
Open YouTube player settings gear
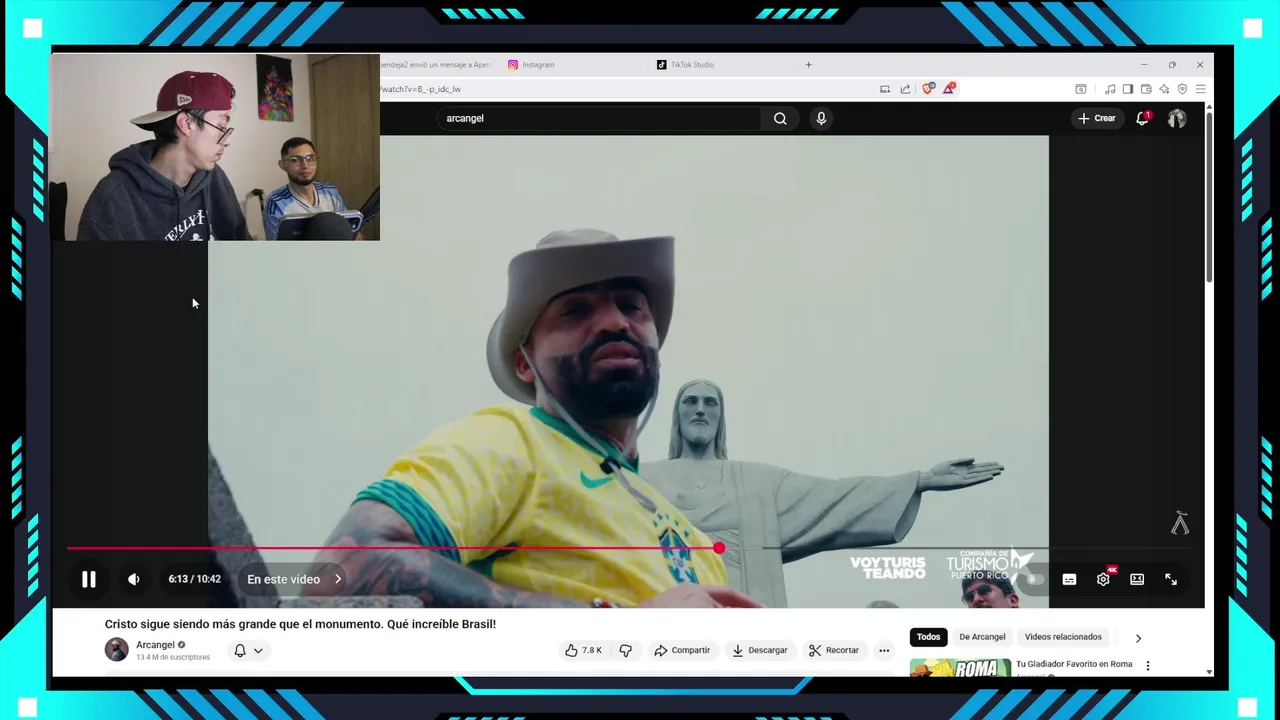[x=1103, y=579]
